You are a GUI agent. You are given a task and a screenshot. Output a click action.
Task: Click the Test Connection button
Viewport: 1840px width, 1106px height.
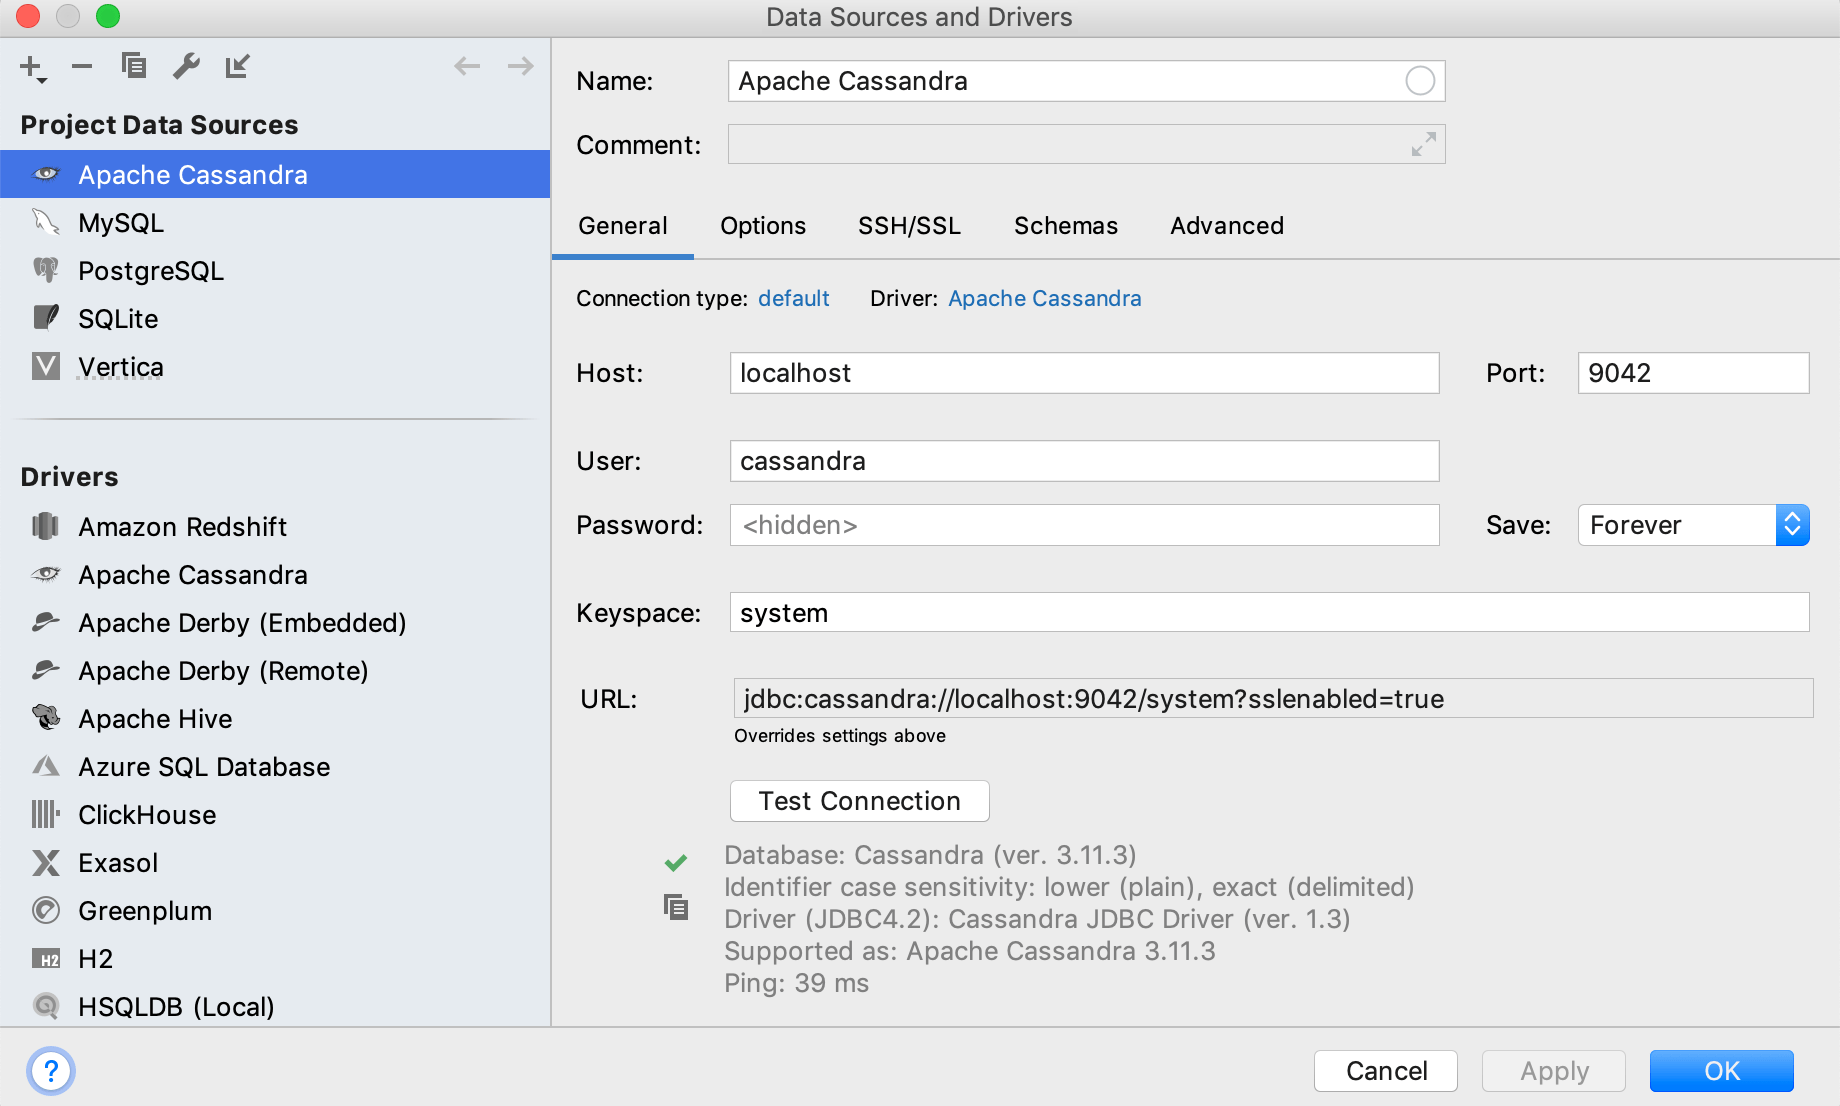click(859, 800)
